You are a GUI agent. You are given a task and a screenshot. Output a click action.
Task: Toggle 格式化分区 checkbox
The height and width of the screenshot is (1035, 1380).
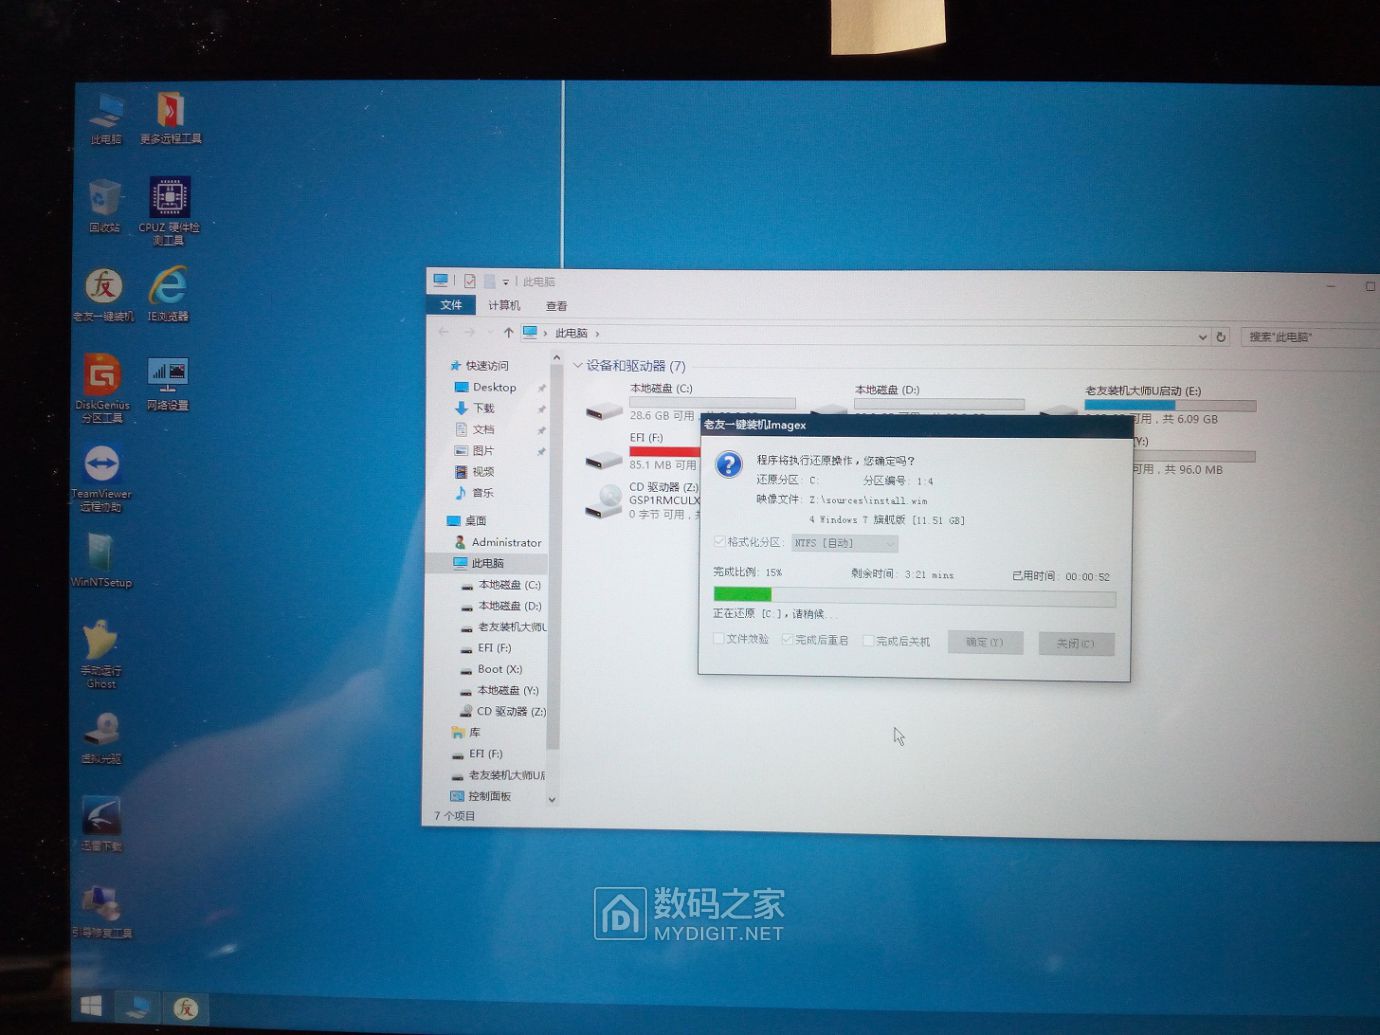pyautogui.click(x=719, y=542)
